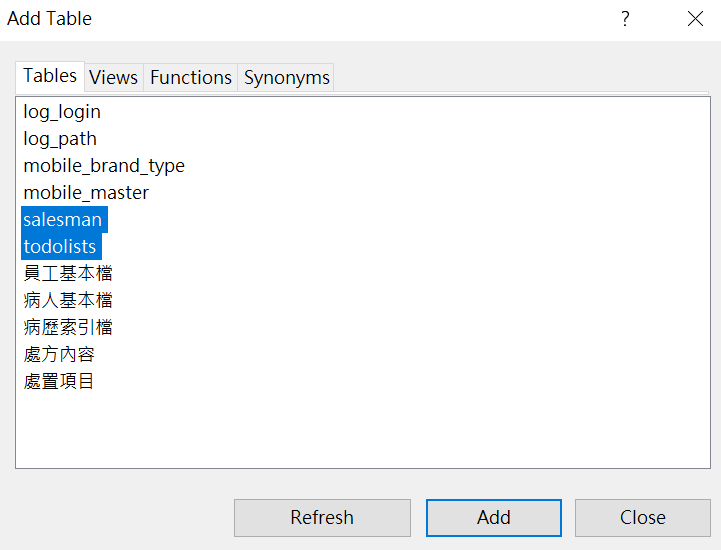The image size is (721, 550).
Task: Switch to the Tables tab
Action: click(x=50, y=76)
